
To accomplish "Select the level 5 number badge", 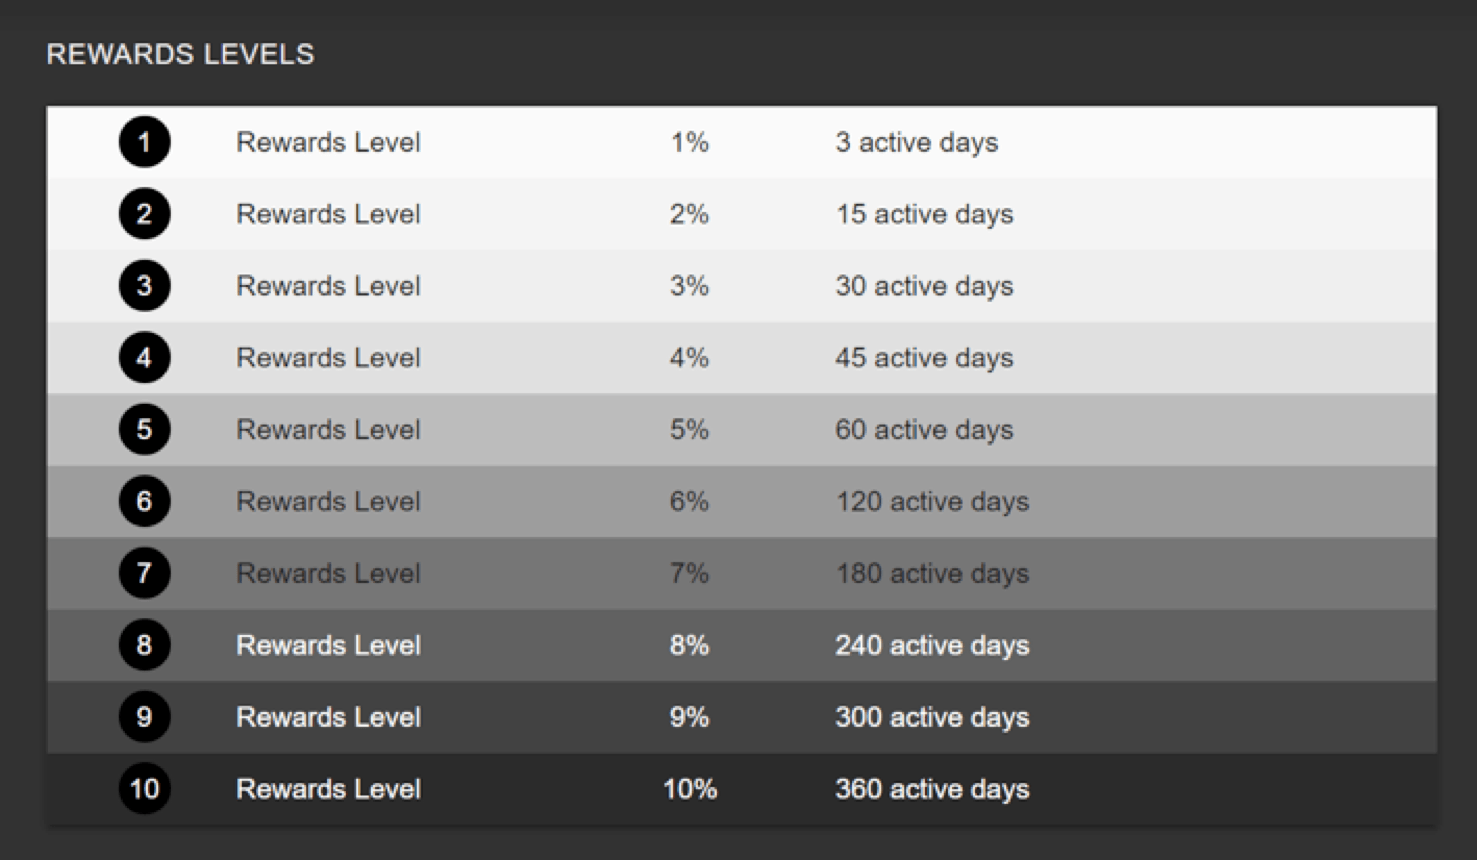I will coord(144,430).
